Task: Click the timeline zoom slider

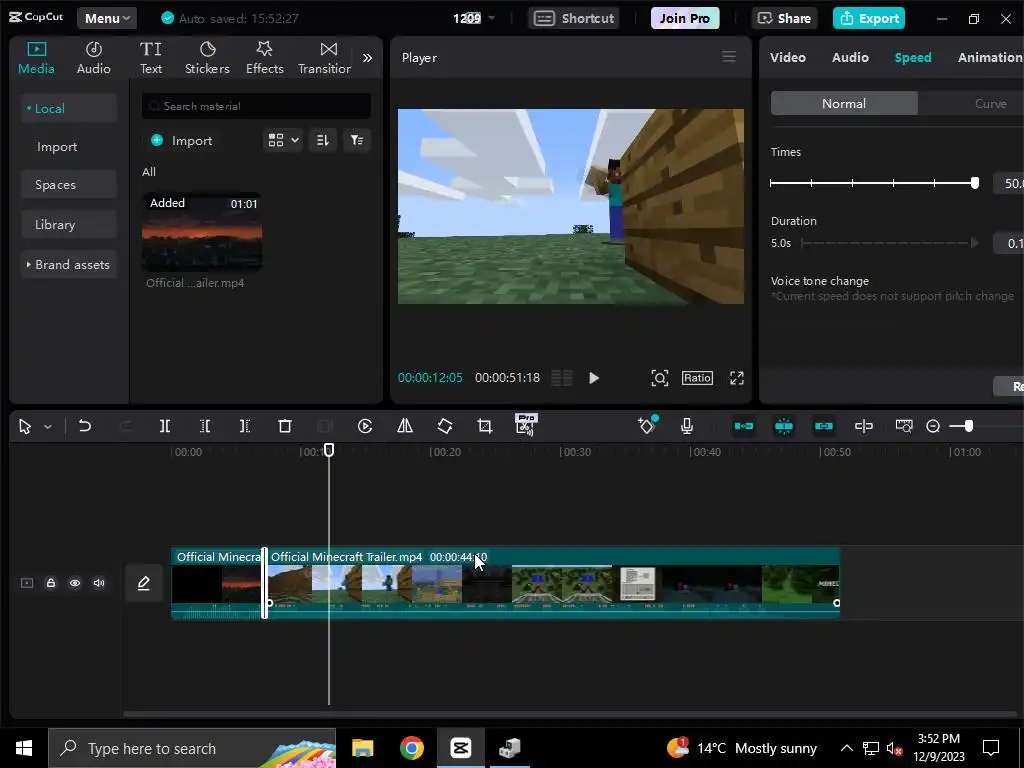Action: 968,426
